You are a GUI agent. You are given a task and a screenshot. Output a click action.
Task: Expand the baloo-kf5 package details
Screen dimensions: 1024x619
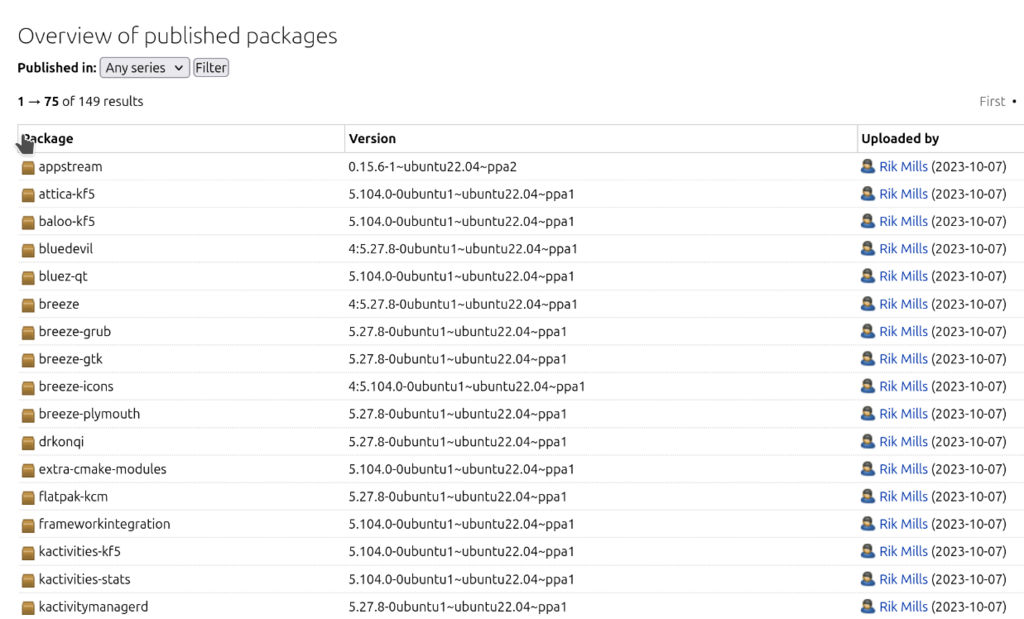pyautogui.click(x=66, y=222)
